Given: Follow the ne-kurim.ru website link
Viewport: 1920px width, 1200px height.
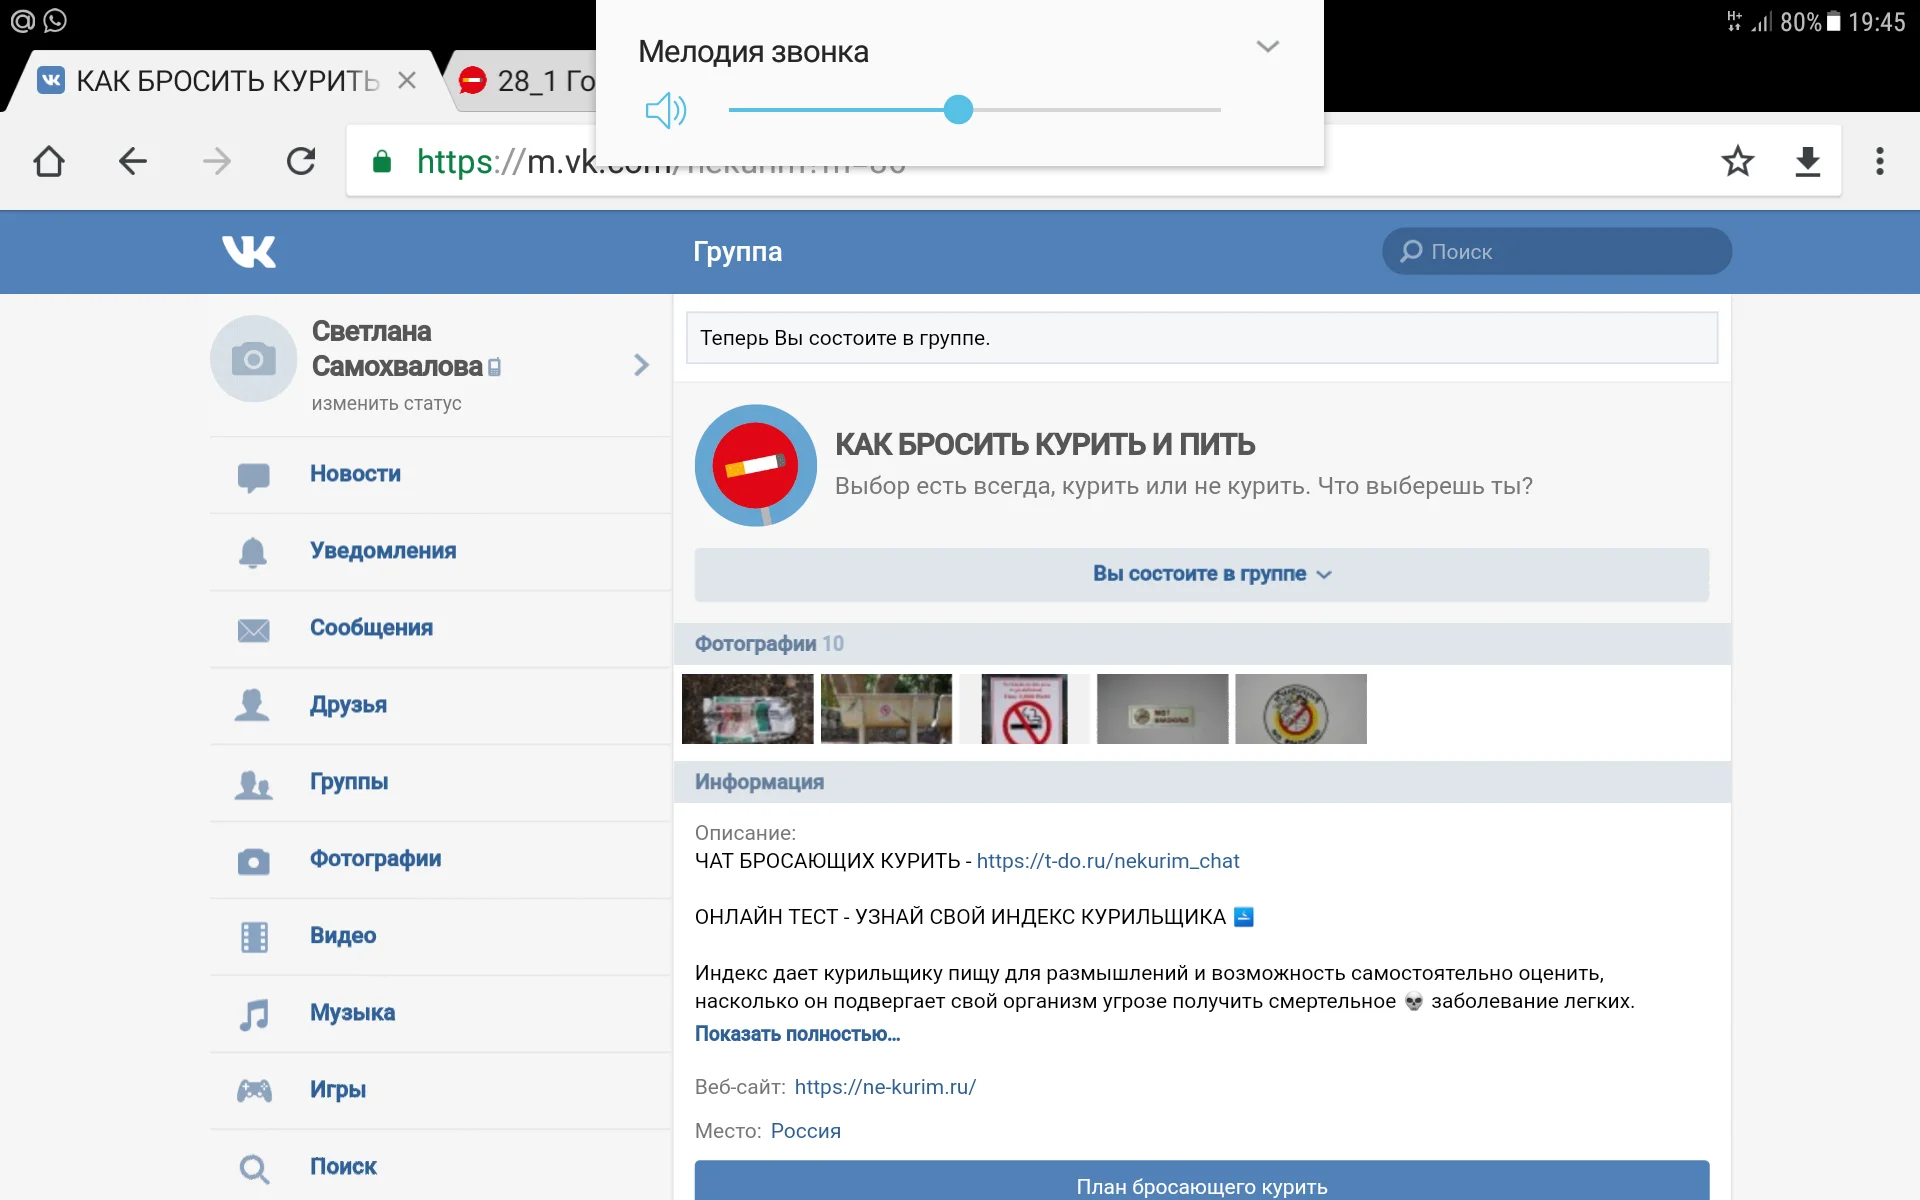Looking at the screenshot, I should [885, 1087].
